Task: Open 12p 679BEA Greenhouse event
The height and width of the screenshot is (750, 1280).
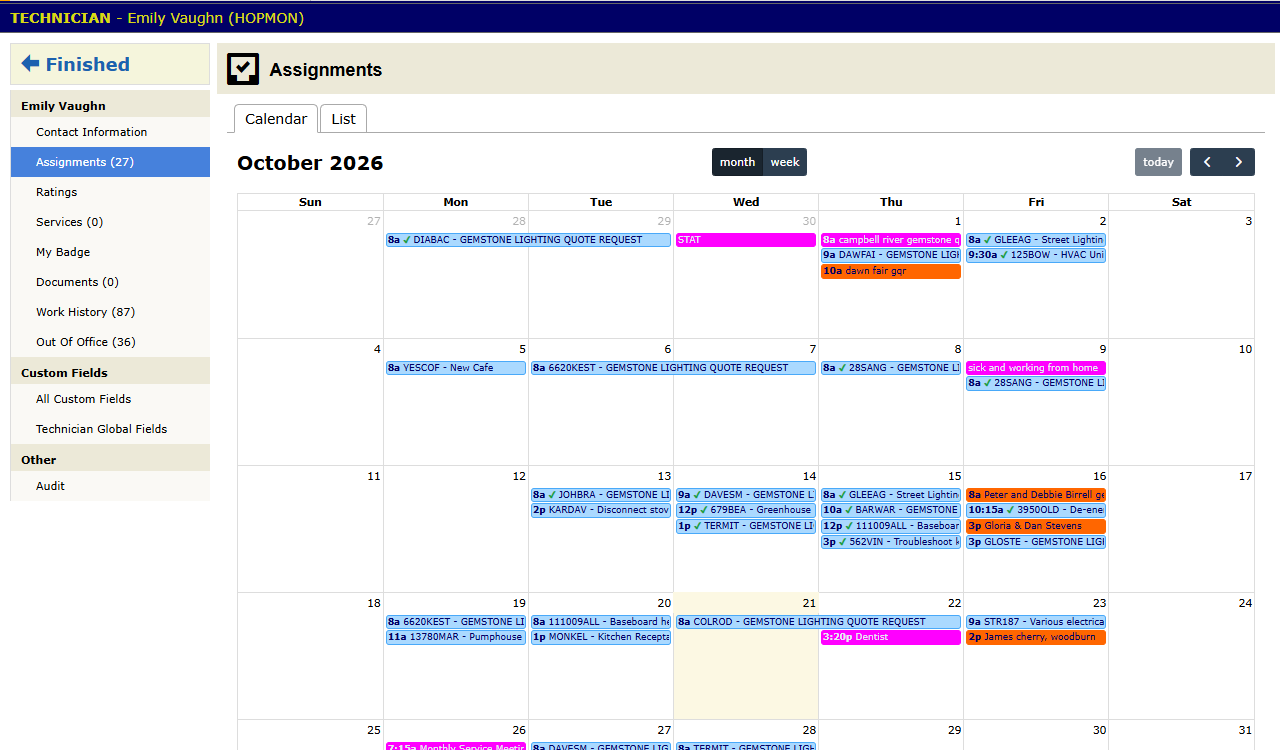Action: 746,510
